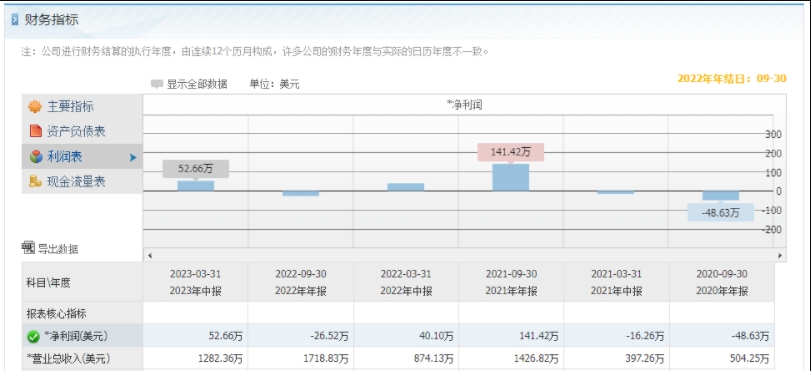The width and height of the screenshot is (811, 371).
Task: Click the 2020-09-30 negative bar
Action: [720, 196]
